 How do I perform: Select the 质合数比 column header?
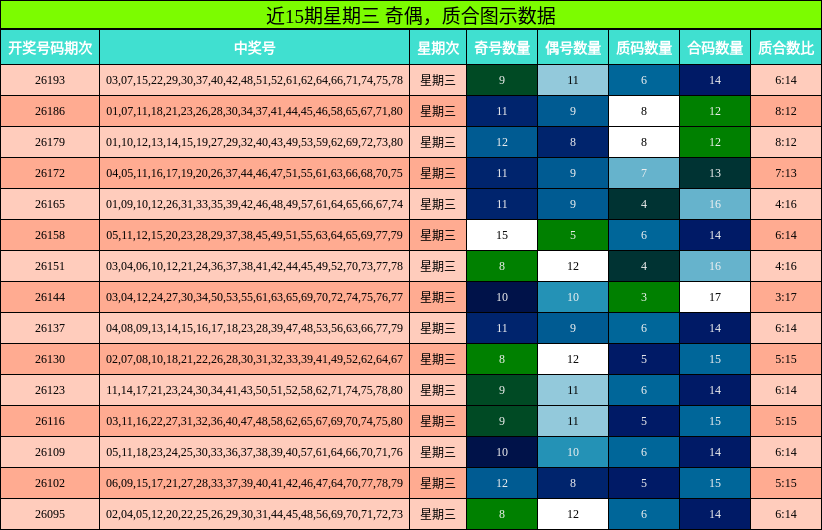pos(786,48)
